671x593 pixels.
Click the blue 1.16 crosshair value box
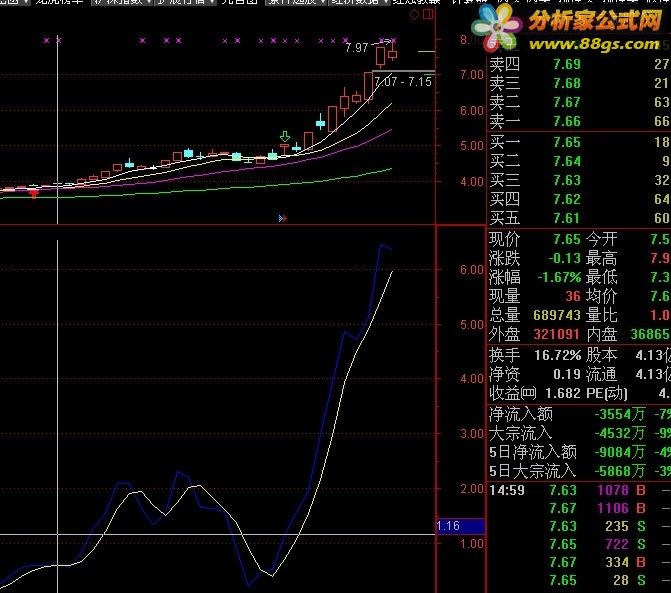[x=460, y=526]
